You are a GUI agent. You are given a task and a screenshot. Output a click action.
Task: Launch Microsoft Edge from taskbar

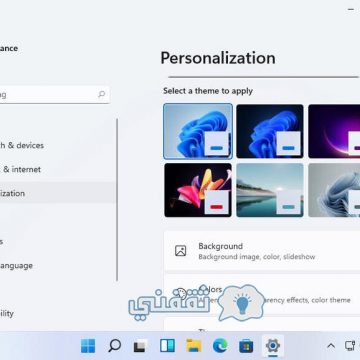pos(220,346)
